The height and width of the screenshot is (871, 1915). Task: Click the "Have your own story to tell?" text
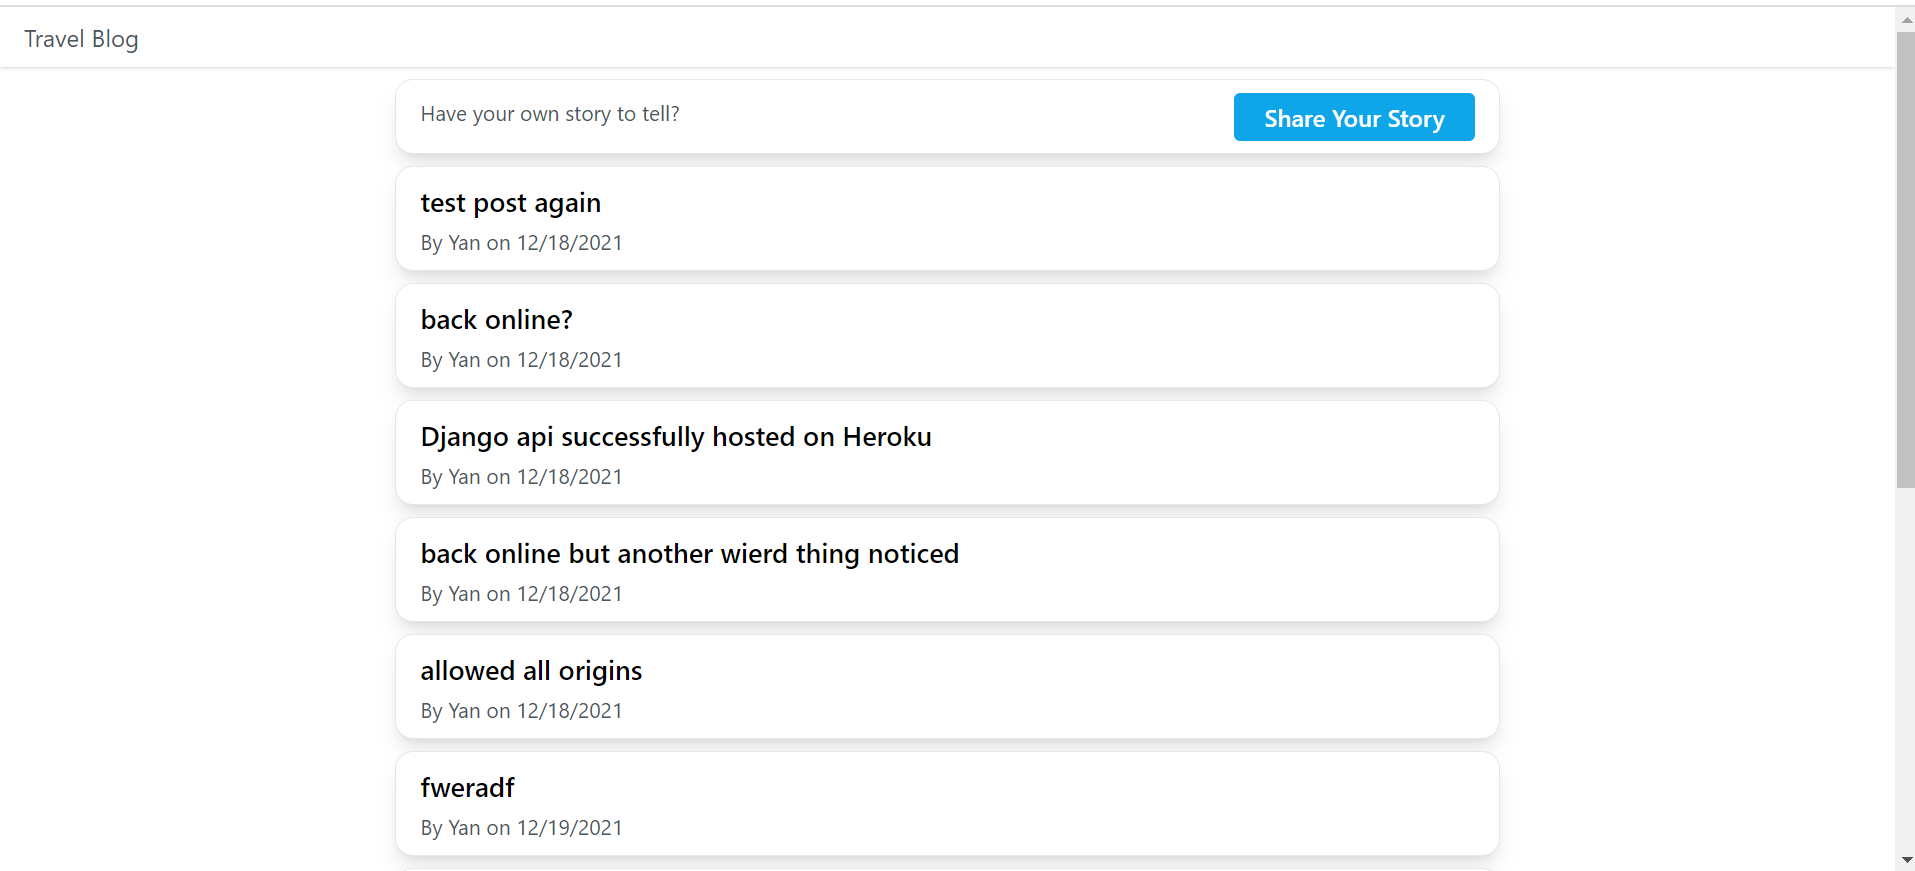(549, 114)
